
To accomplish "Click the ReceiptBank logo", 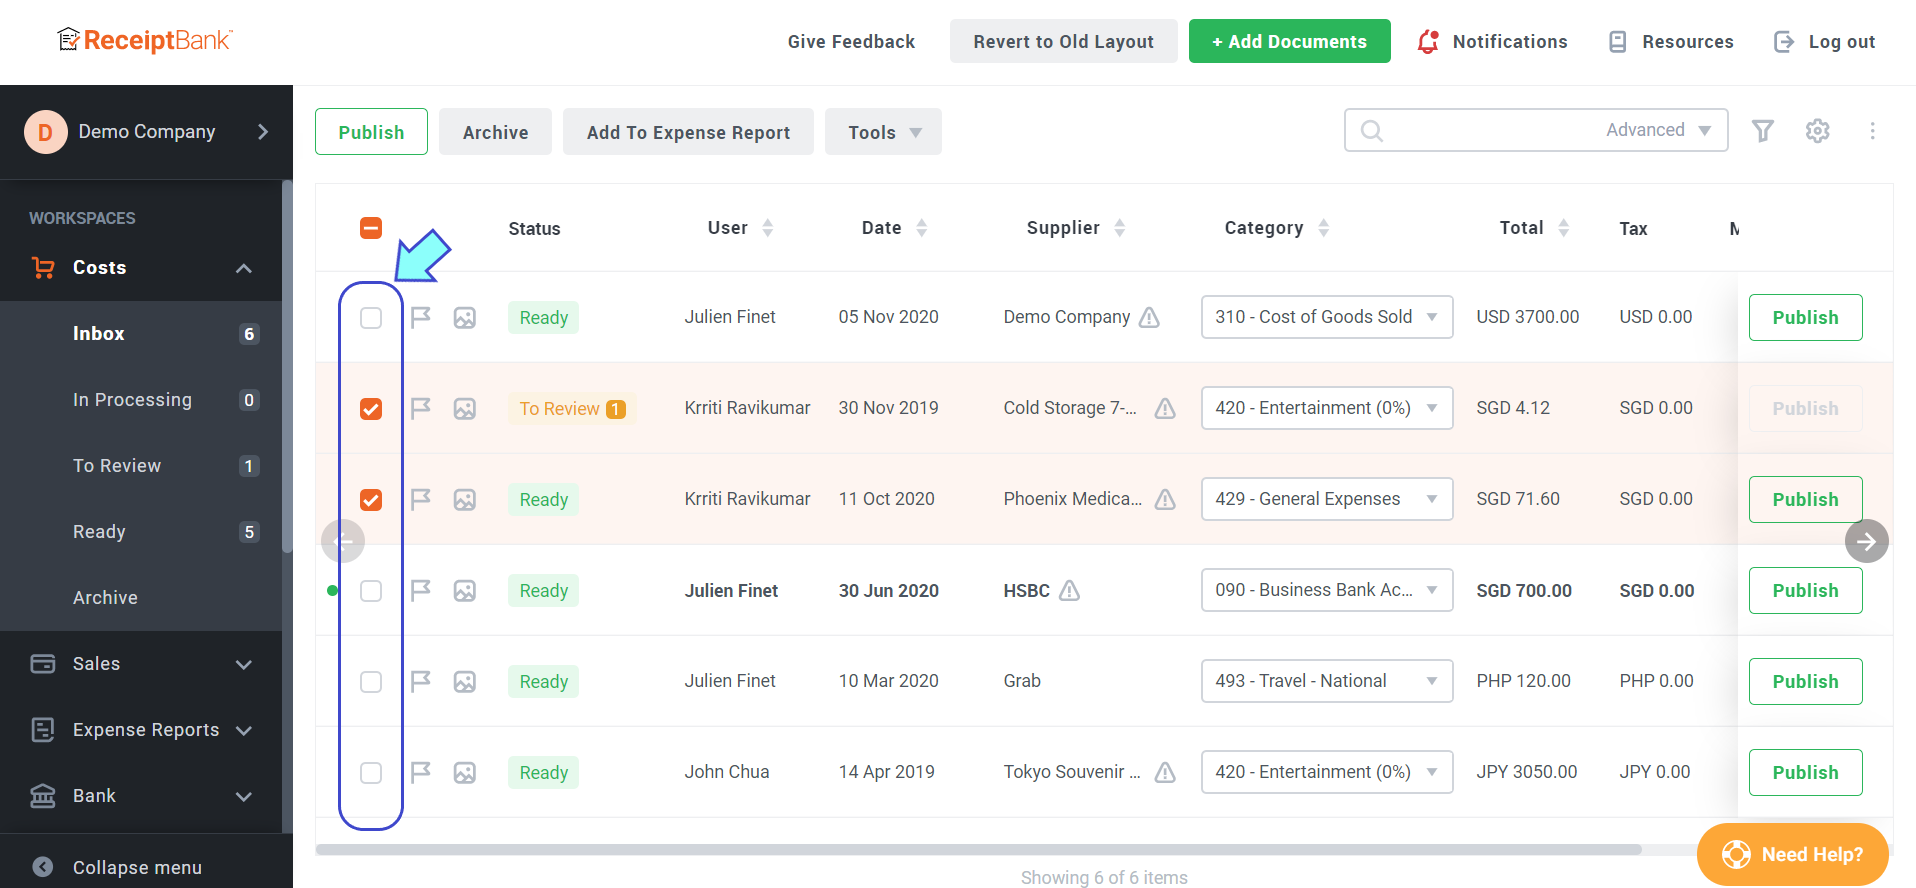I will pyautogui.click(x=145, y=40).
